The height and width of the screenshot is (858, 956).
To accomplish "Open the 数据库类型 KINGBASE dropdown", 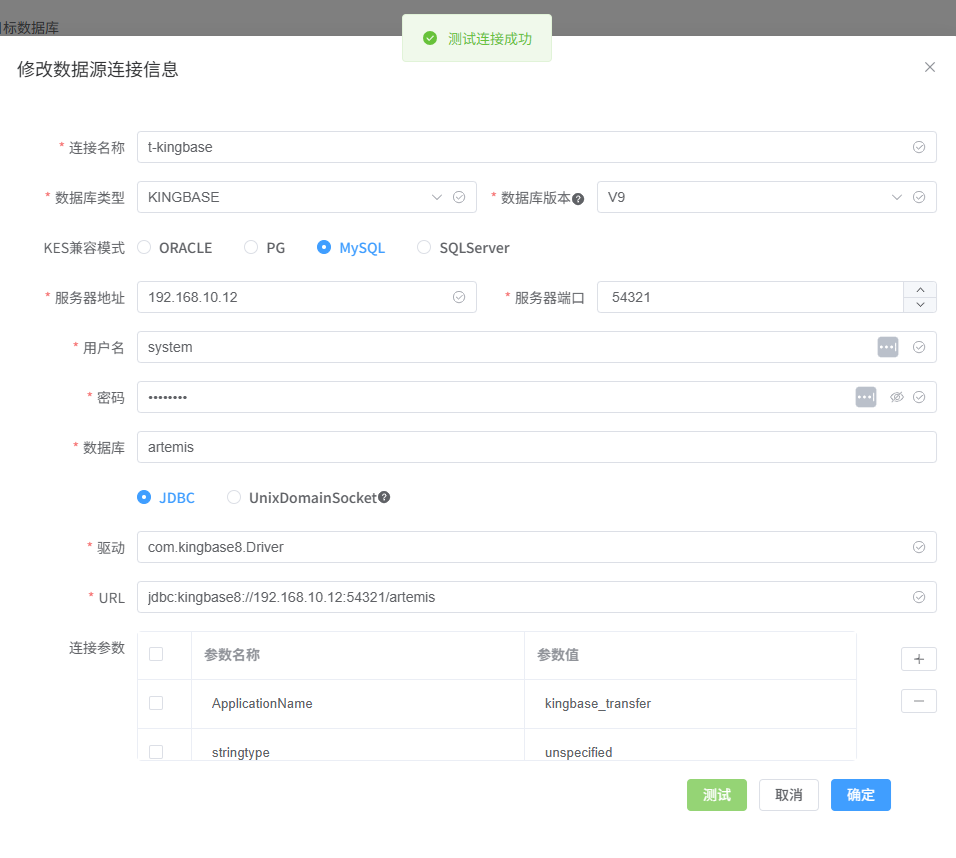I will (x=307, y=197).
